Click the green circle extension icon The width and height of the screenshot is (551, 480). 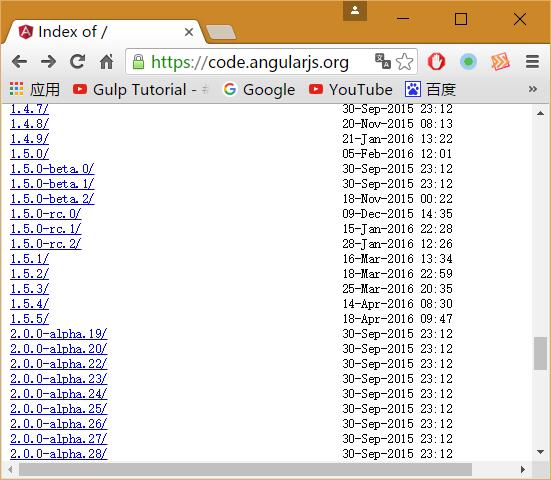468,62
